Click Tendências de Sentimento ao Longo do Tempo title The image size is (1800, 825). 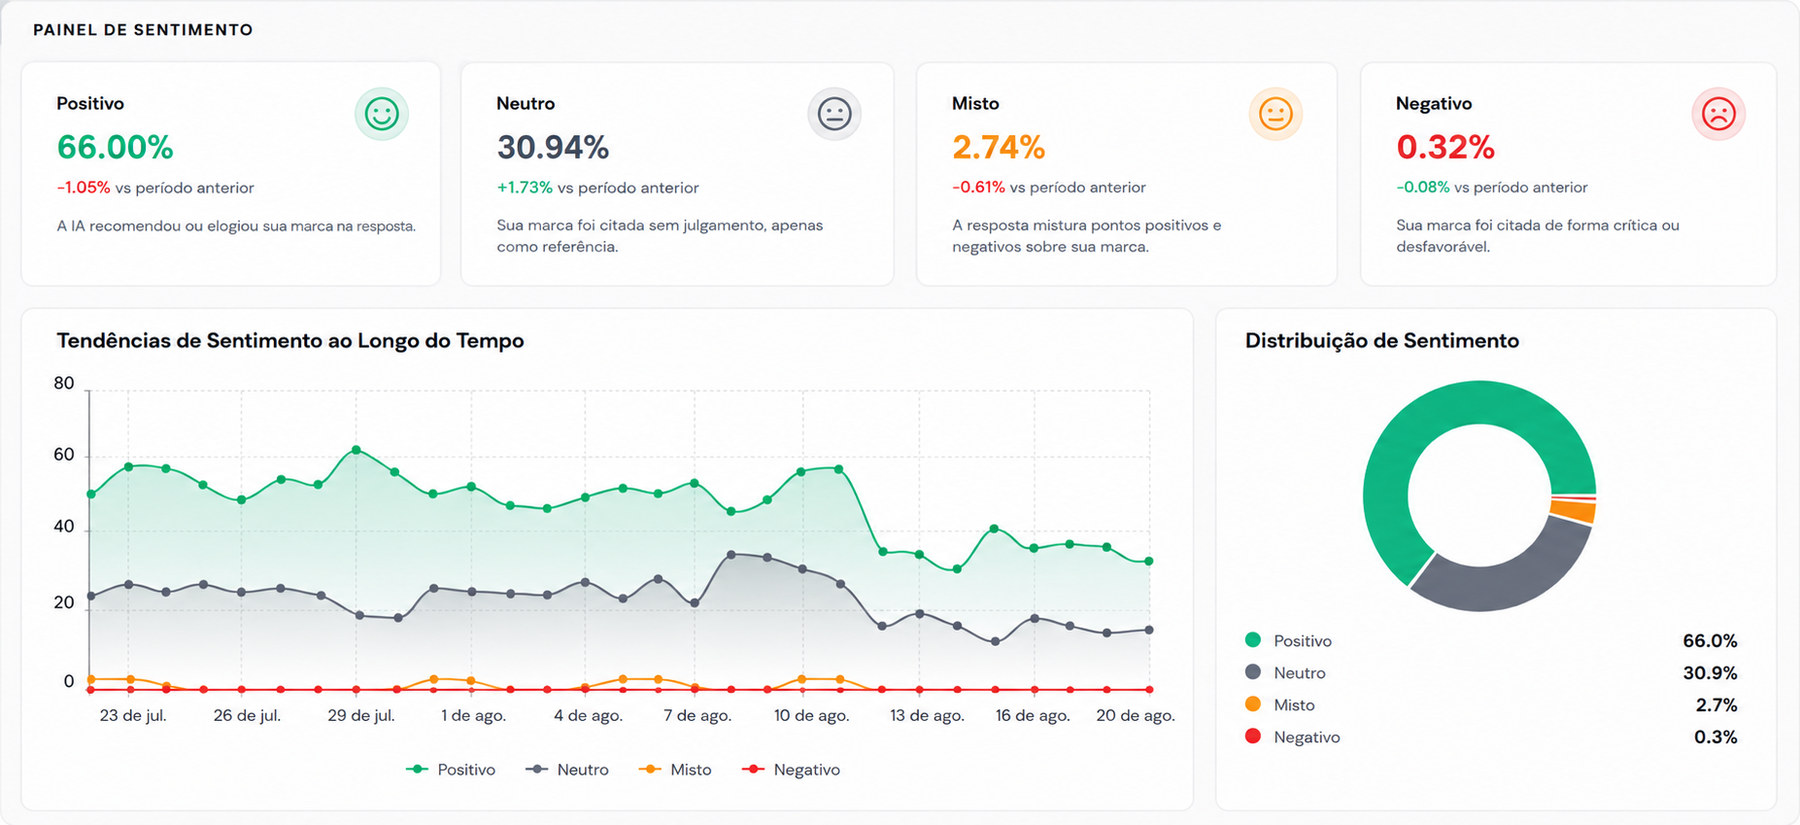coord(290,341)
